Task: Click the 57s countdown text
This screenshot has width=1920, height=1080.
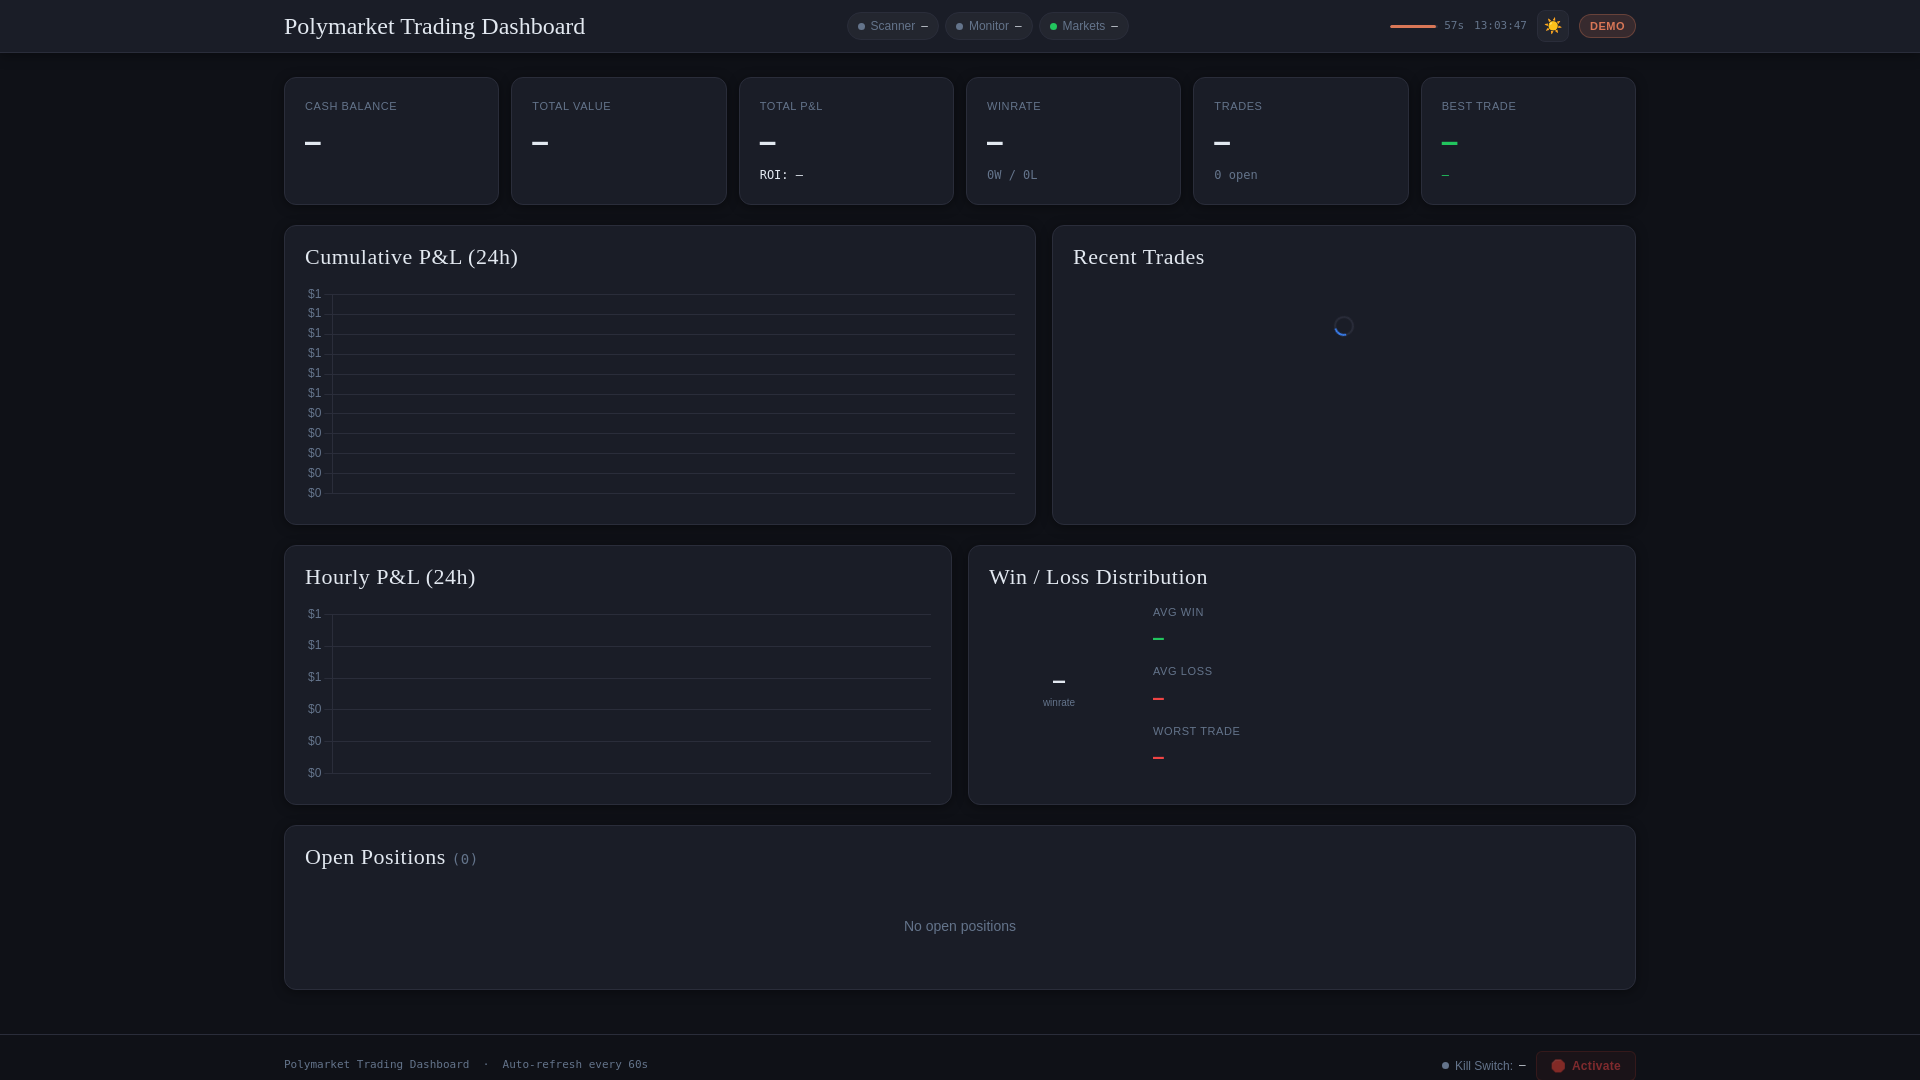Action: [x=1453, y=26]
